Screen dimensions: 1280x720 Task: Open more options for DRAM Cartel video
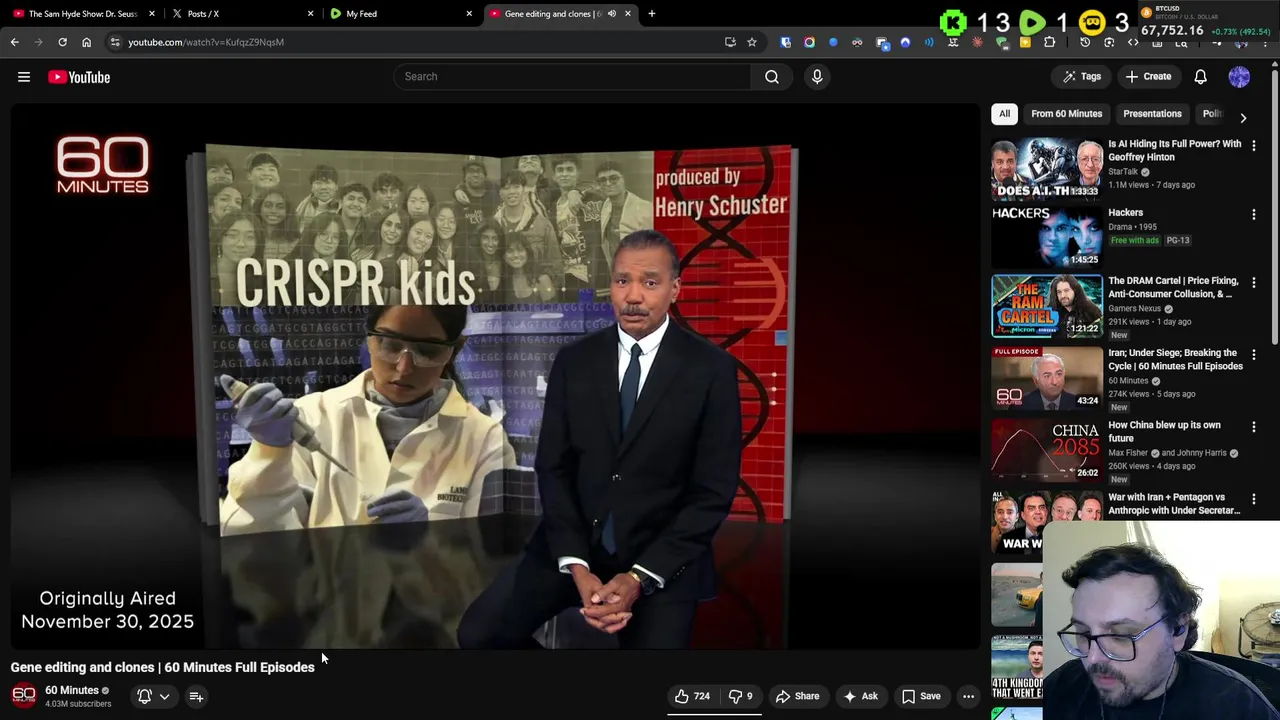pos(1253,283)
